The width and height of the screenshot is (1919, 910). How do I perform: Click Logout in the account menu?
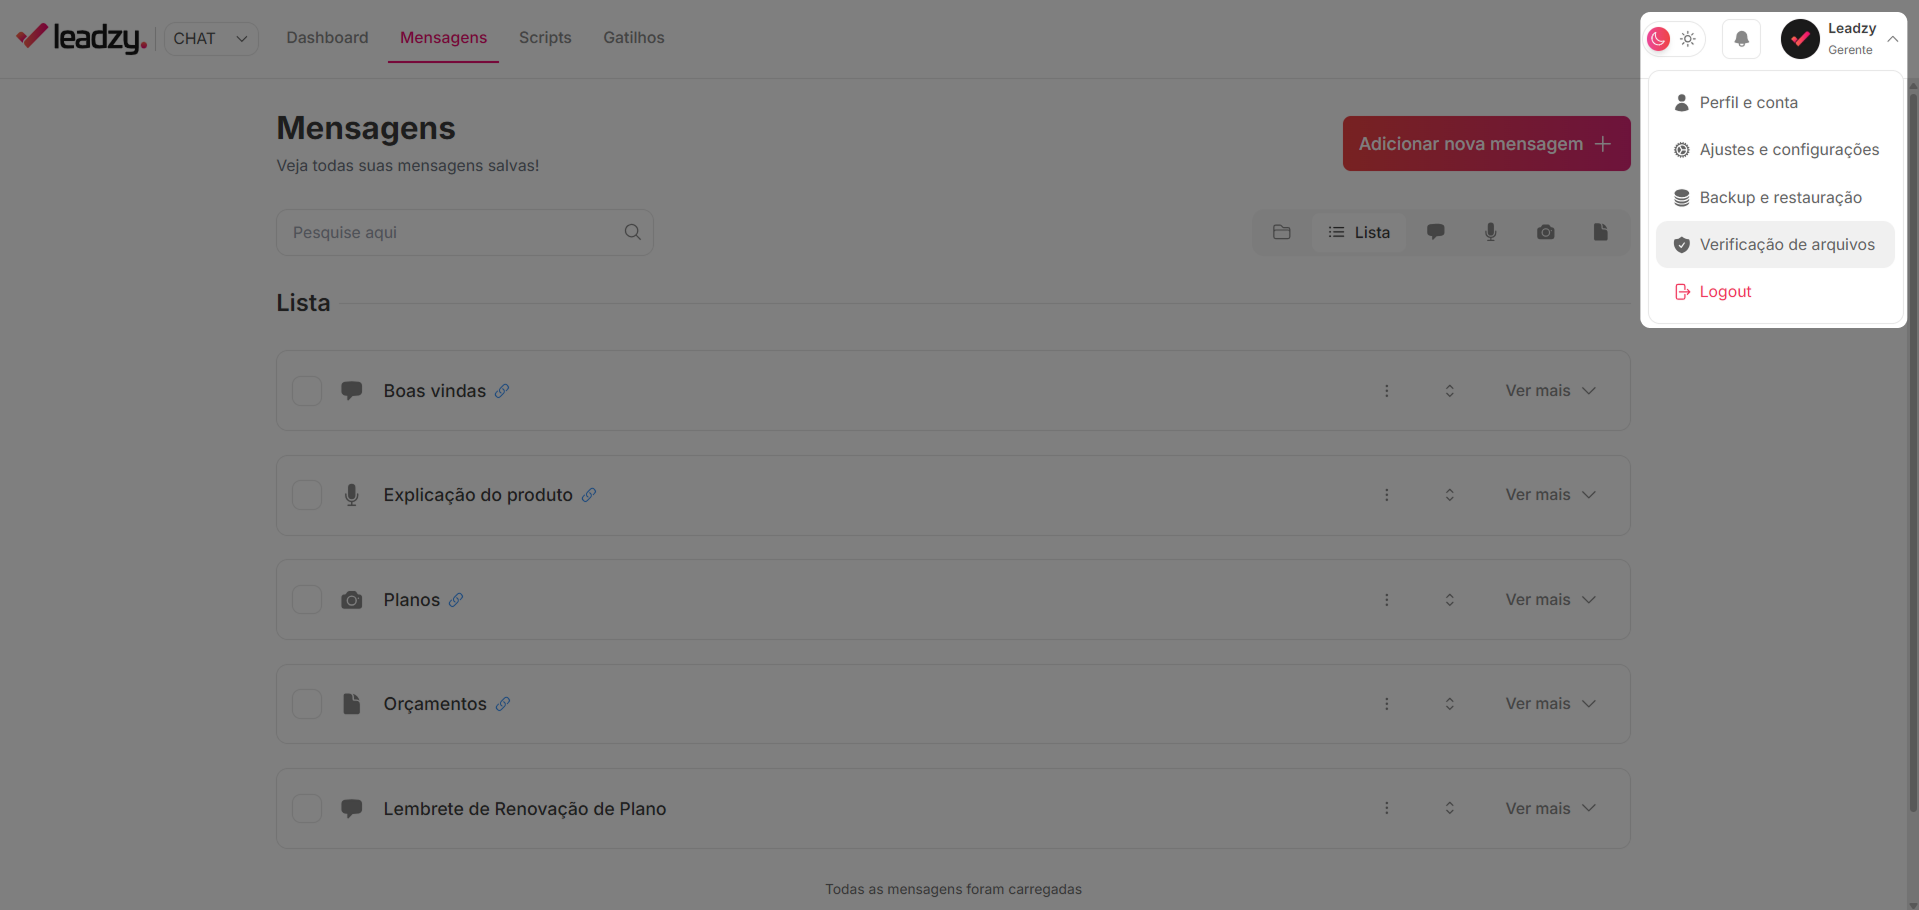(1724, 291)
